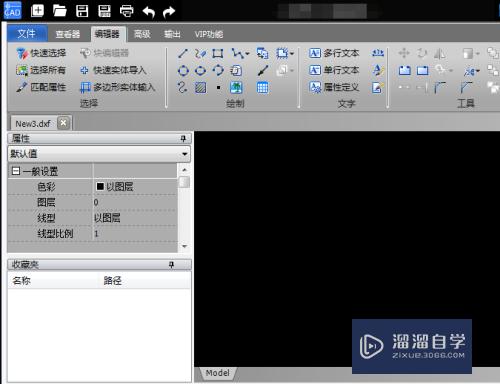Switch to the 输出 ribbon tab
The height and width of the screenshot is (384, 500).
(172, 34)
